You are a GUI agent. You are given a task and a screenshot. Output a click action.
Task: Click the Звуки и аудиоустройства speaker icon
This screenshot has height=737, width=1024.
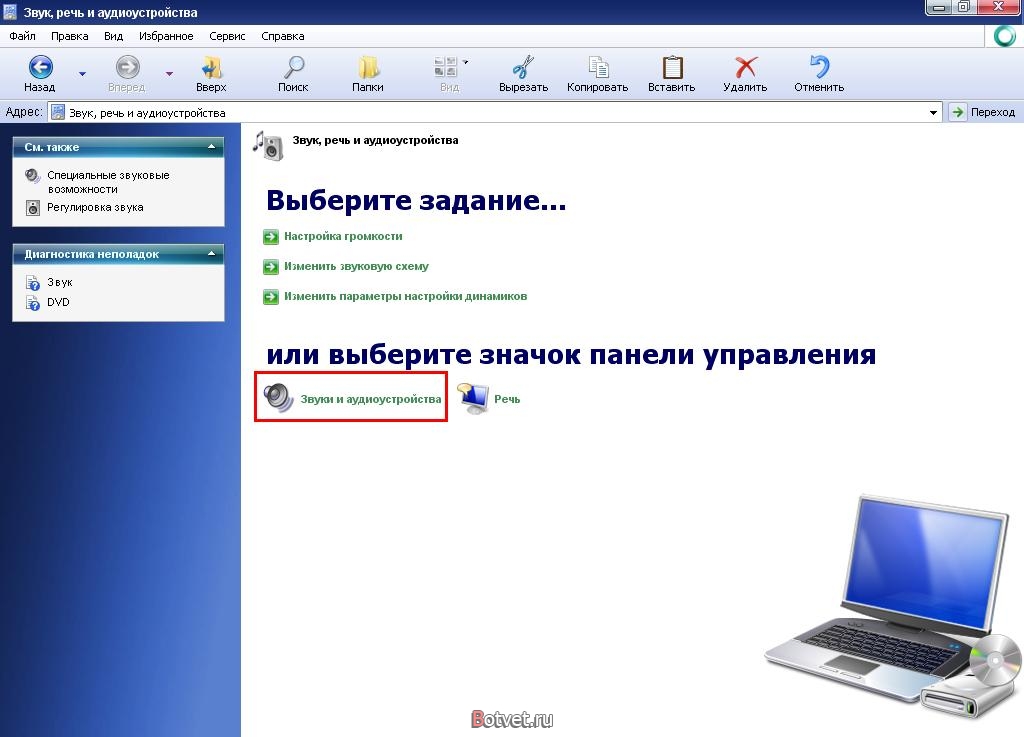(x=278, y=398)
